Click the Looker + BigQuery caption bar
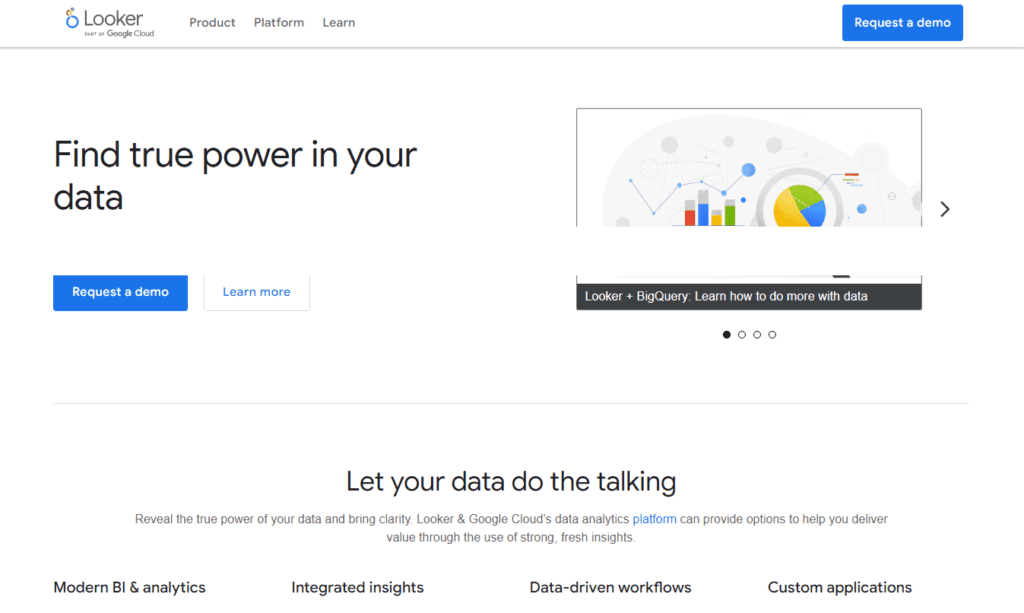1024x613 pixels. click(x=749, y=296)
